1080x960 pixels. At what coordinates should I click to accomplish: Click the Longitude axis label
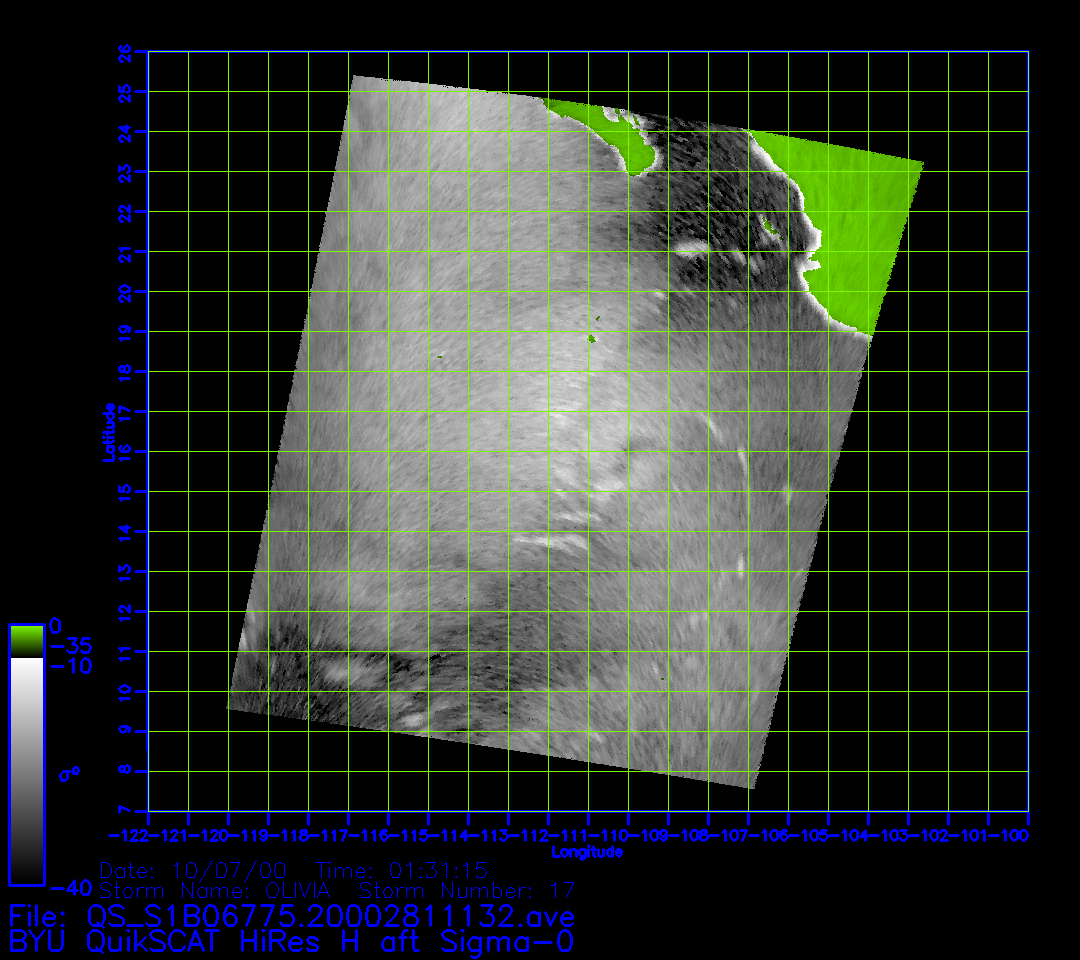(x=587, y=852)
